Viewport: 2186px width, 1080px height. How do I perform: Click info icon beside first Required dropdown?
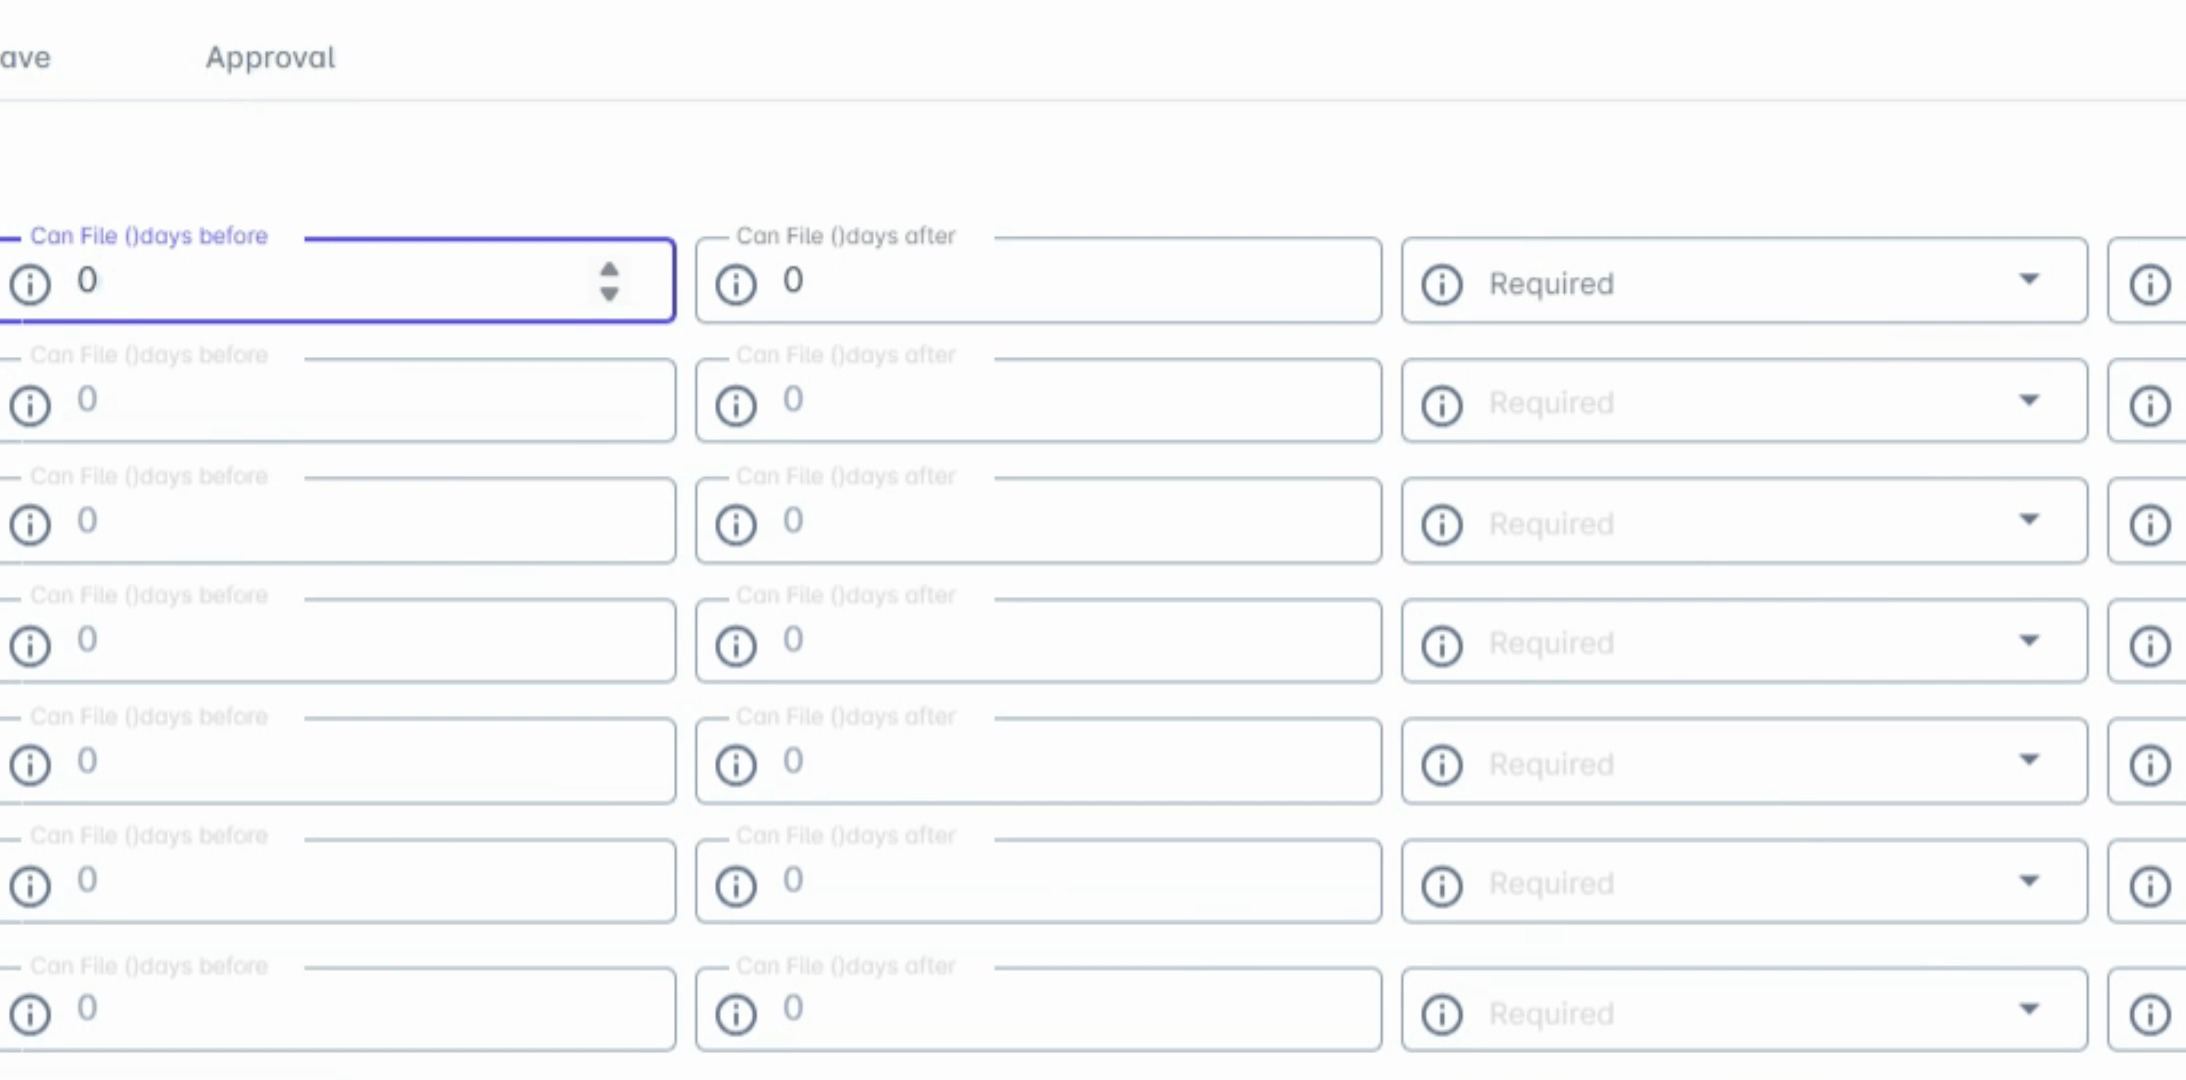pyautogui.click(x=1442, y=284)
